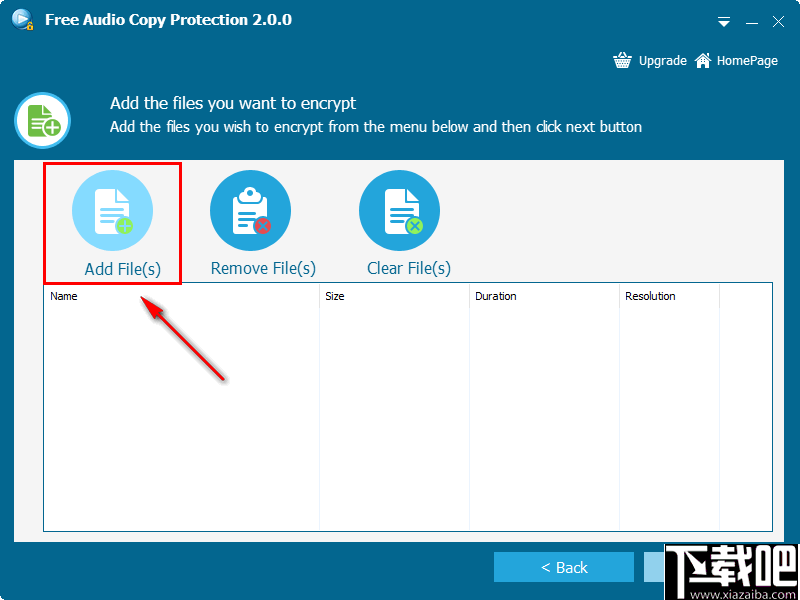Minimize the application window
800x600 pixels.
(751, 21)
